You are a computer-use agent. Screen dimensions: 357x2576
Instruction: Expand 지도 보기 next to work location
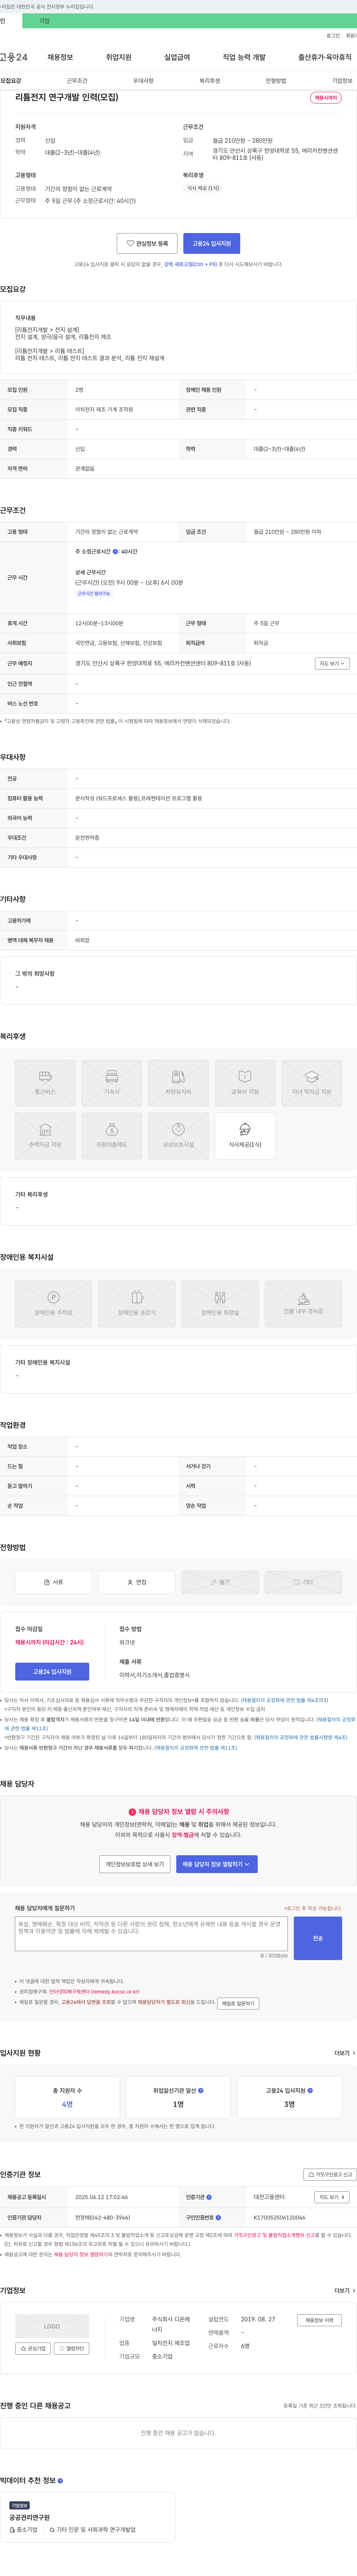tap(332, 663)
